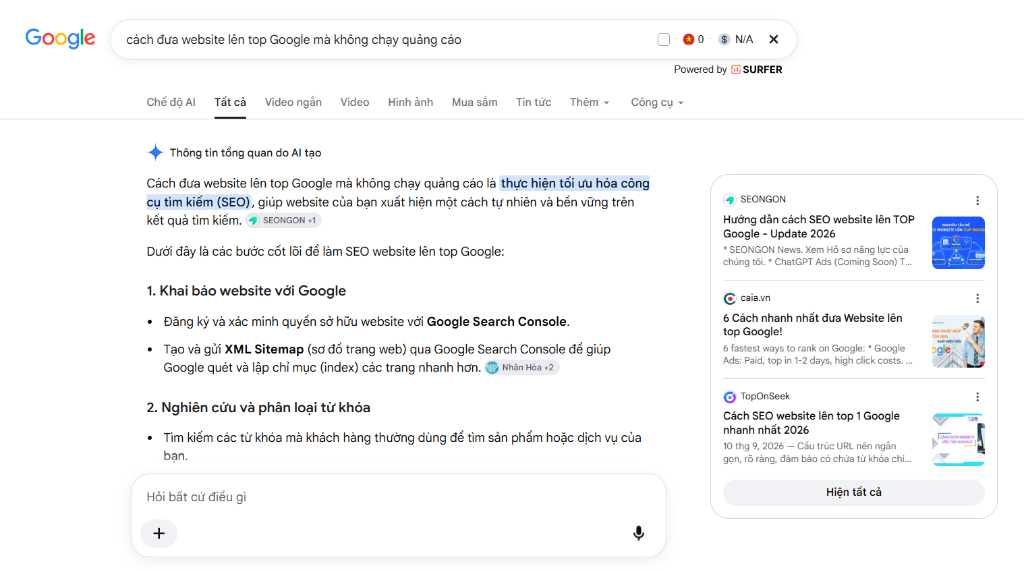Open the Tin tức tab
Image resolution: width=1024 pixels, height=573 pixels.
pos(533,102)
